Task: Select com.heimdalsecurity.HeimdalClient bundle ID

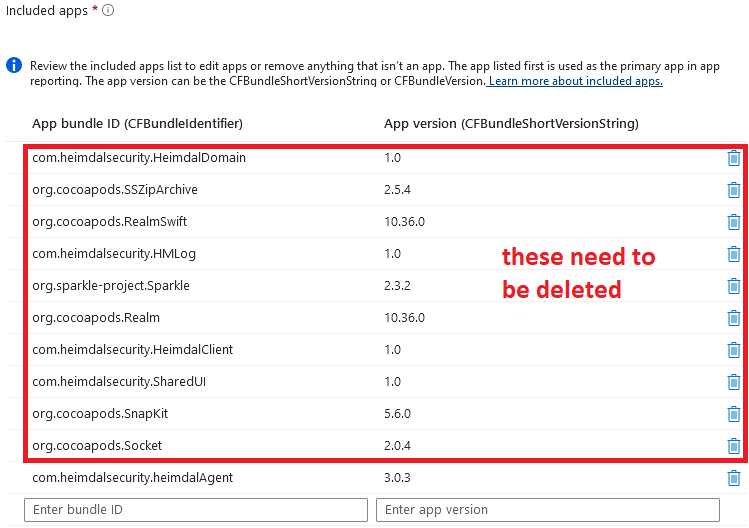Action: pos(133,350)
